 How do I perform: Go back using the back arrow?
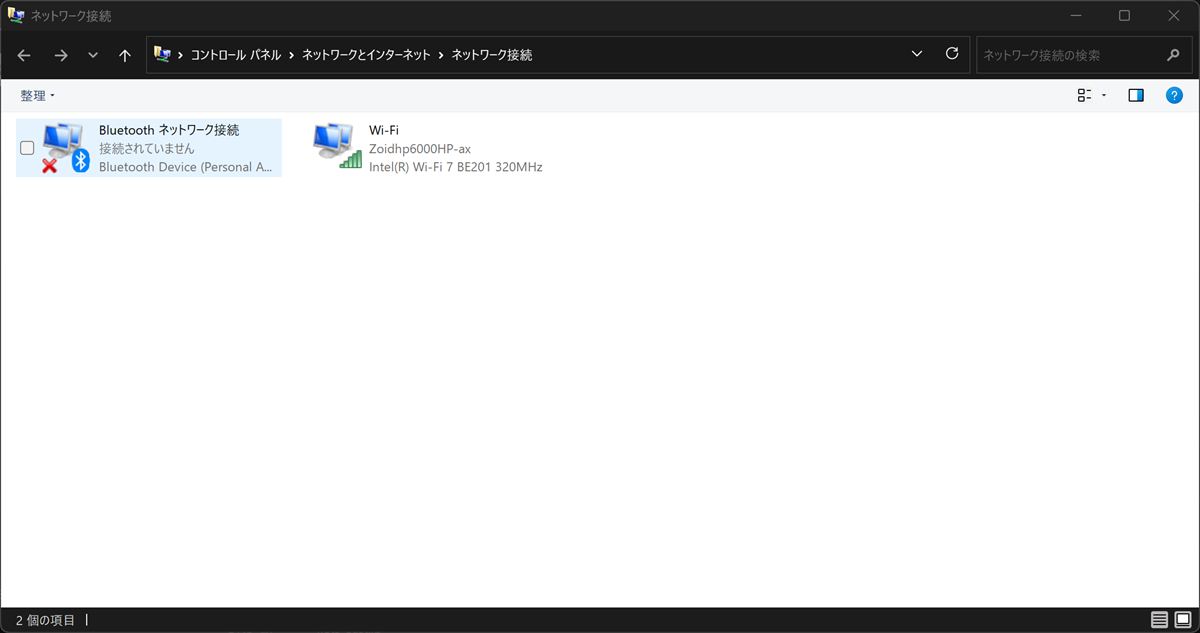tap(24, 55)
